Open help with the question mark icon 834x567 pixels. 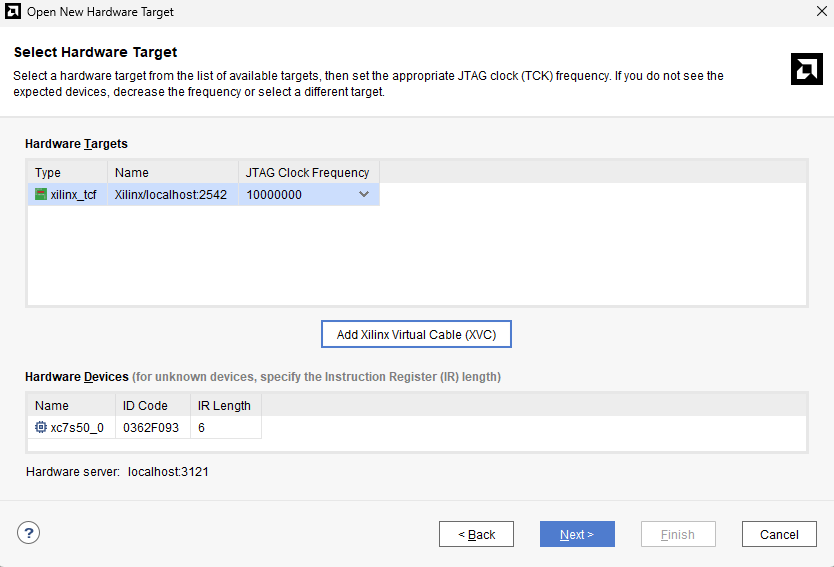click(29, 533)
